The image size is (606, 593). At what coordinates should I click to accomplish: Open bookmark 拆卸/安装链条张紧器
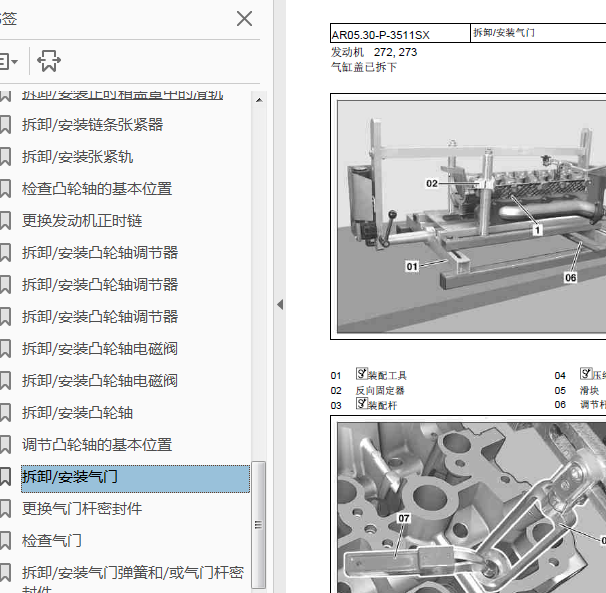click(x=93, y=125)
